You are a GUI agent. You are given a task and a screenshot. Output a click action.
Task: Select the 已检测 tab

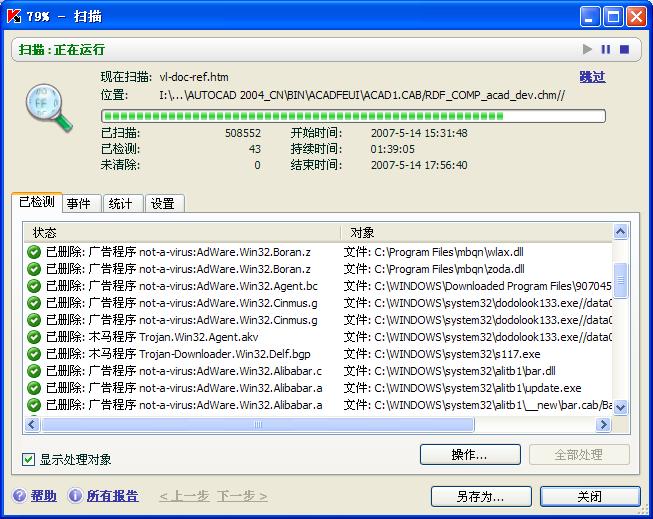(x=37, y=202)
